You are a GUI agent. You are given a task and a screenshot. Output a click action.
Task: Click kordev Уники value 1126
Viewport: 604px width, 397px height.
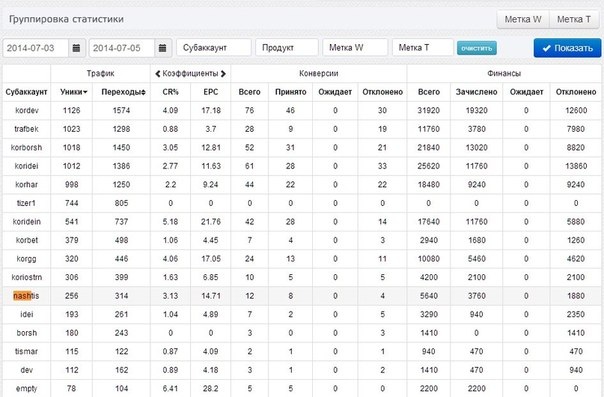point(72,111)
